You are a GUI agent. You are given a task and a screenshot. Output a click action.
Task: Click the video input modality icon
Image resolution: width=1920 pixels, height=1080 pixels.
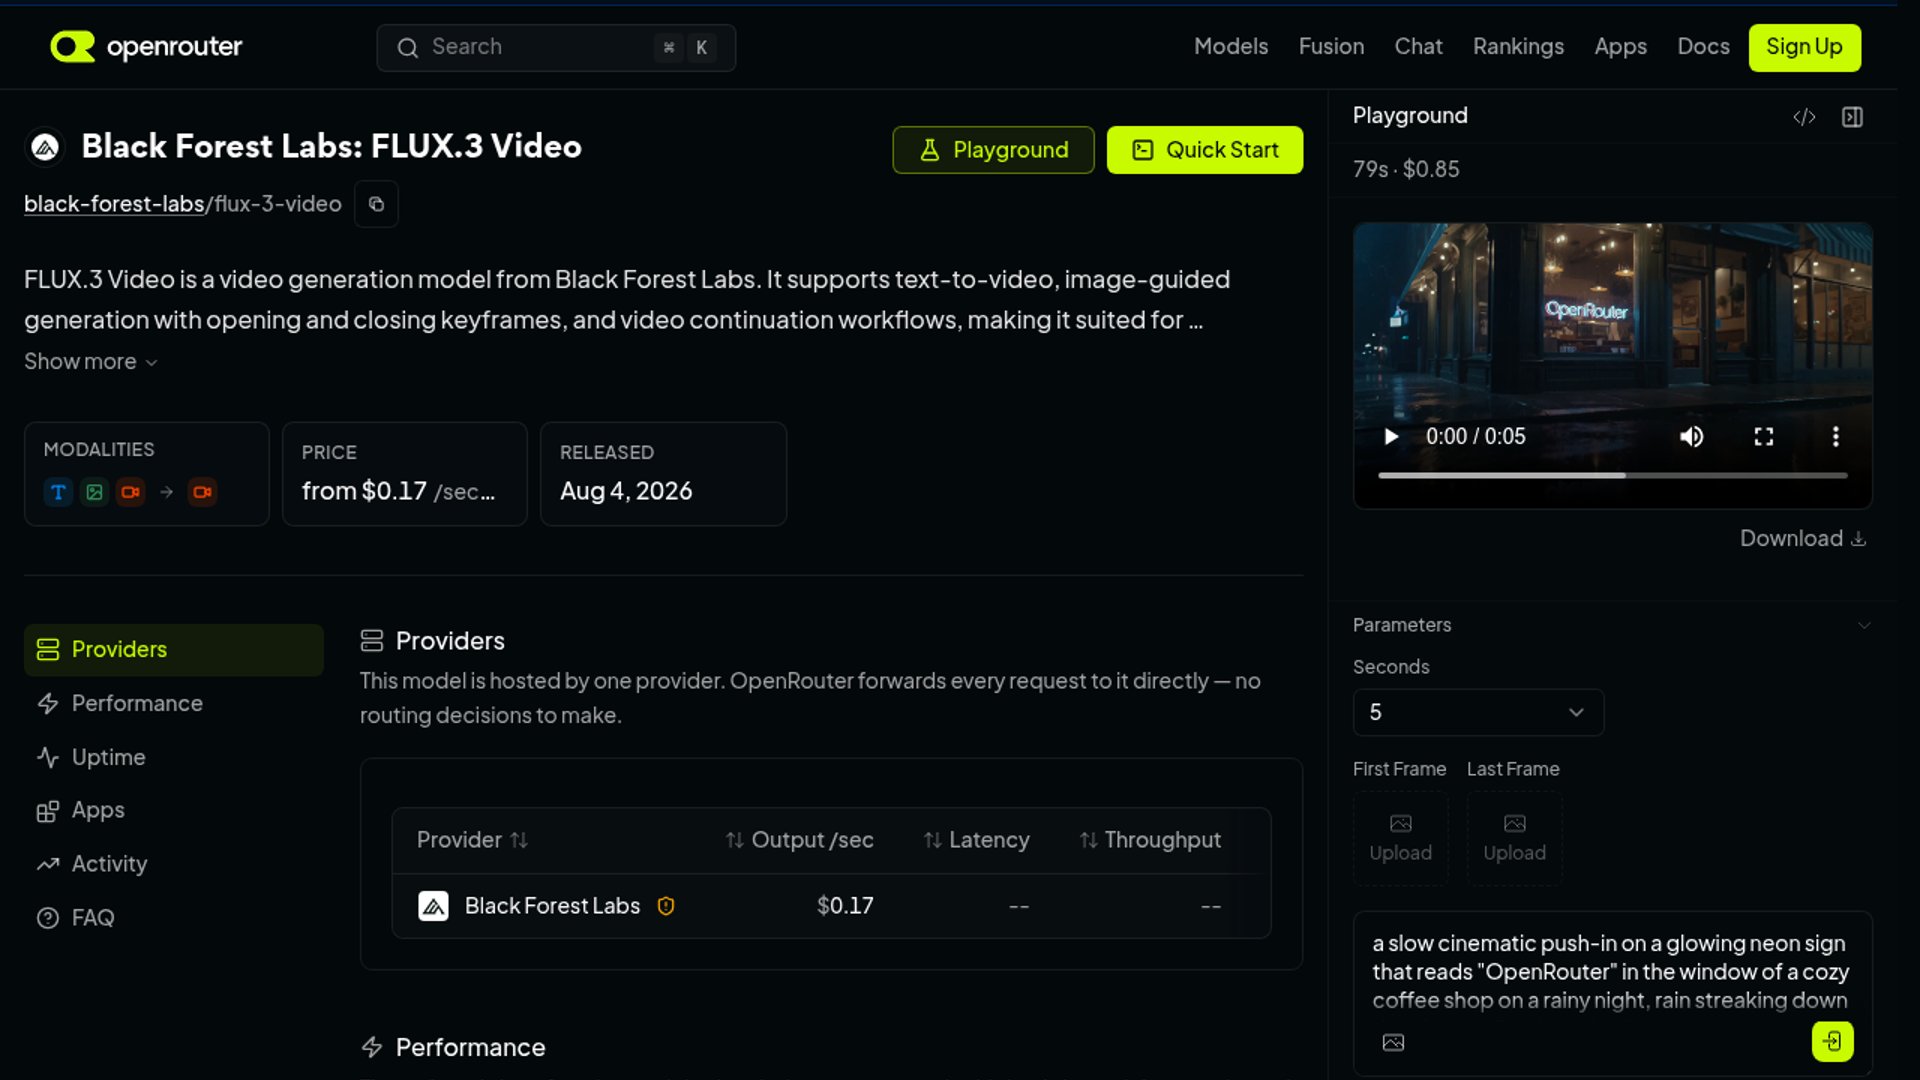point(130,492)
